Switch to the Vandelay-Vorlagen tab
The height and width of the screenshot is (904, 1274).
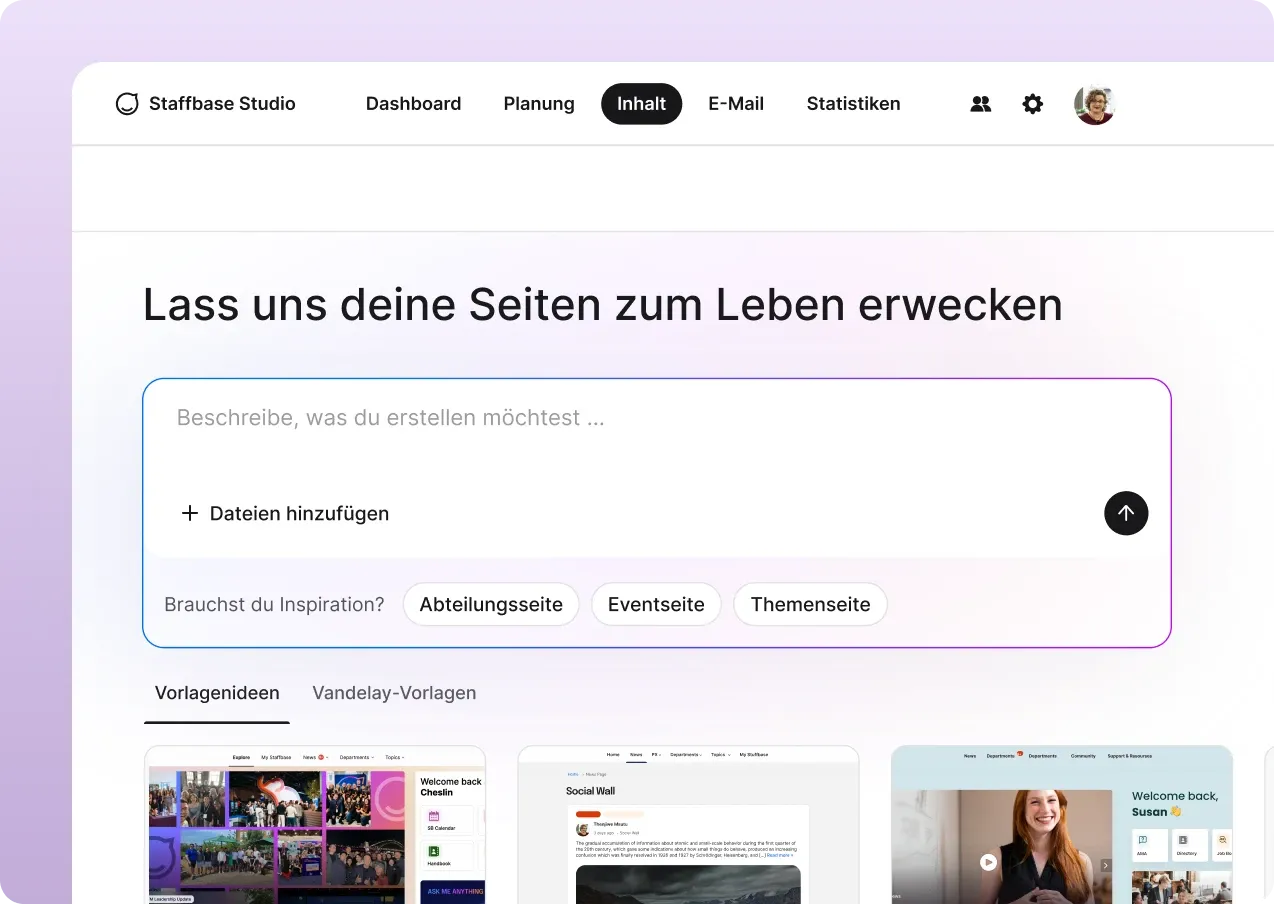394,692
